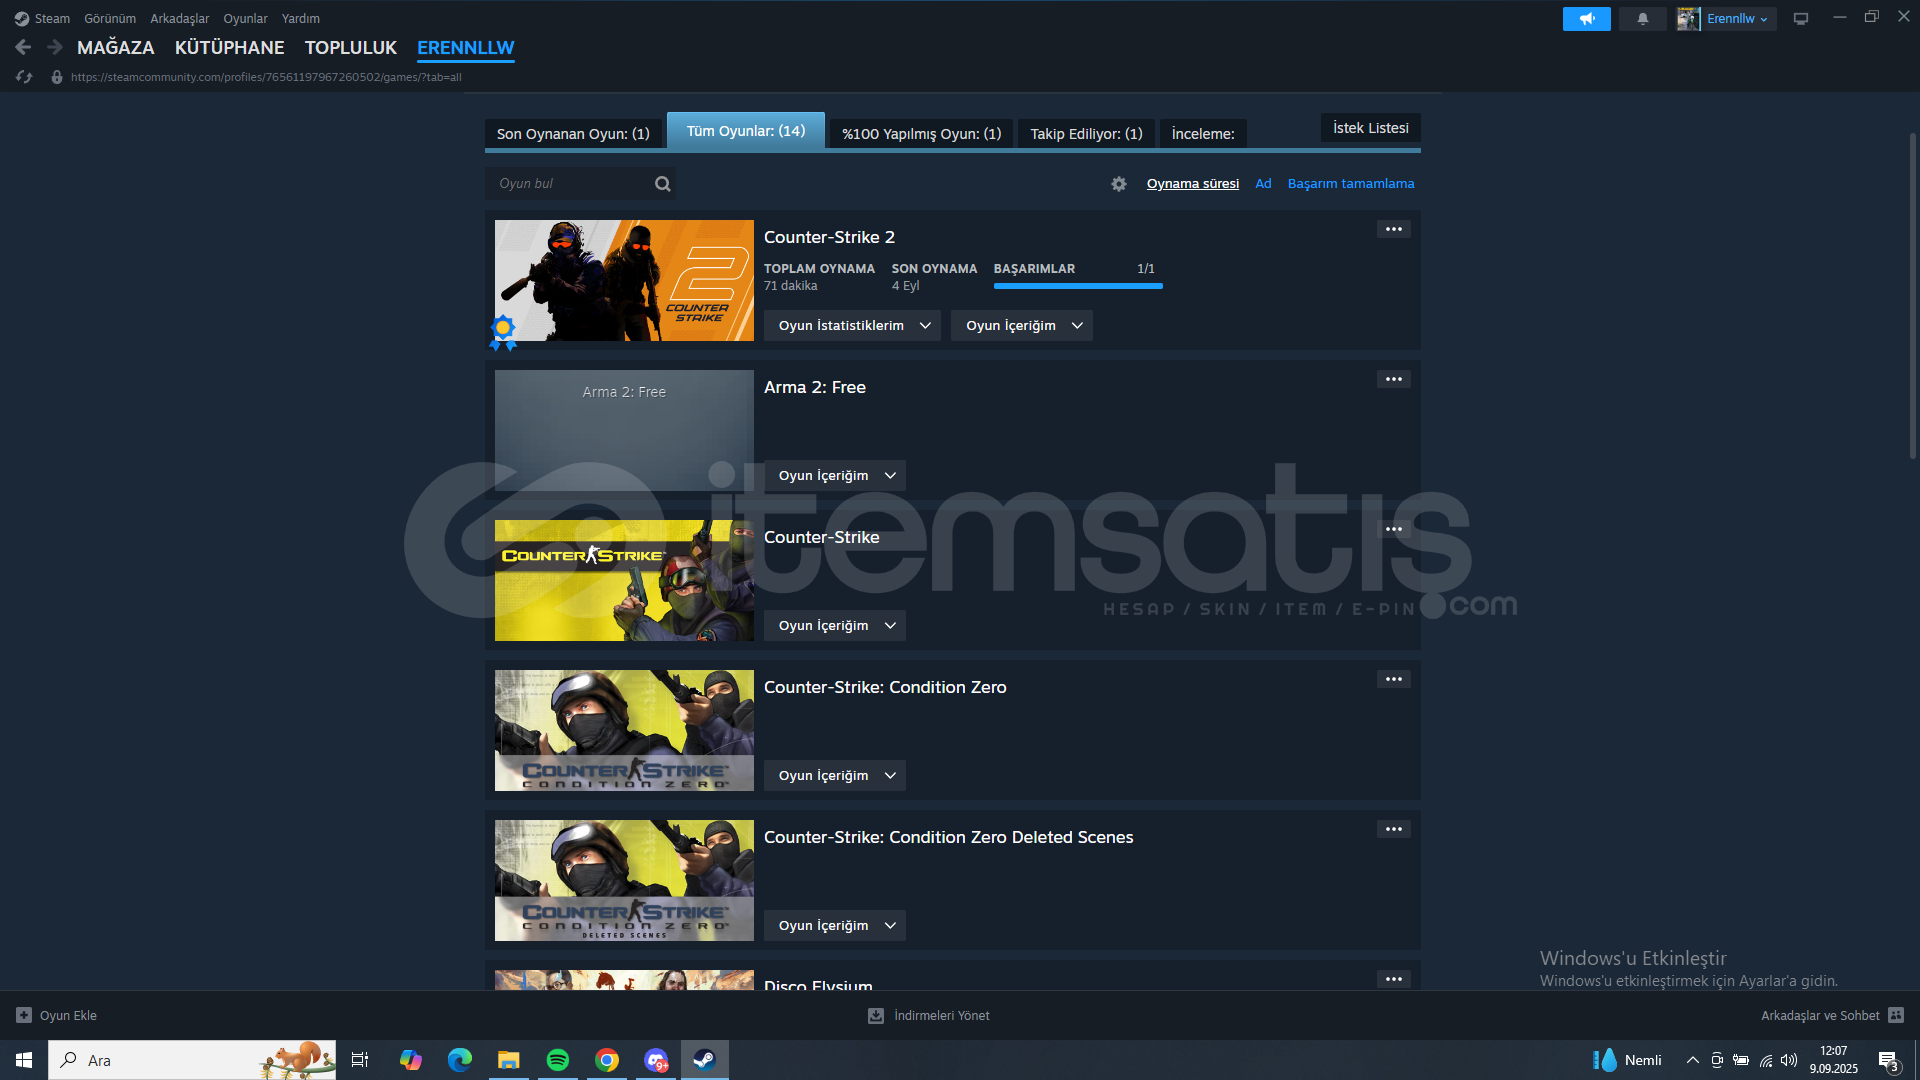Screen dimensions: 1920x1080
Task: Open the Yardım menu
Action: tap(301, 19)
